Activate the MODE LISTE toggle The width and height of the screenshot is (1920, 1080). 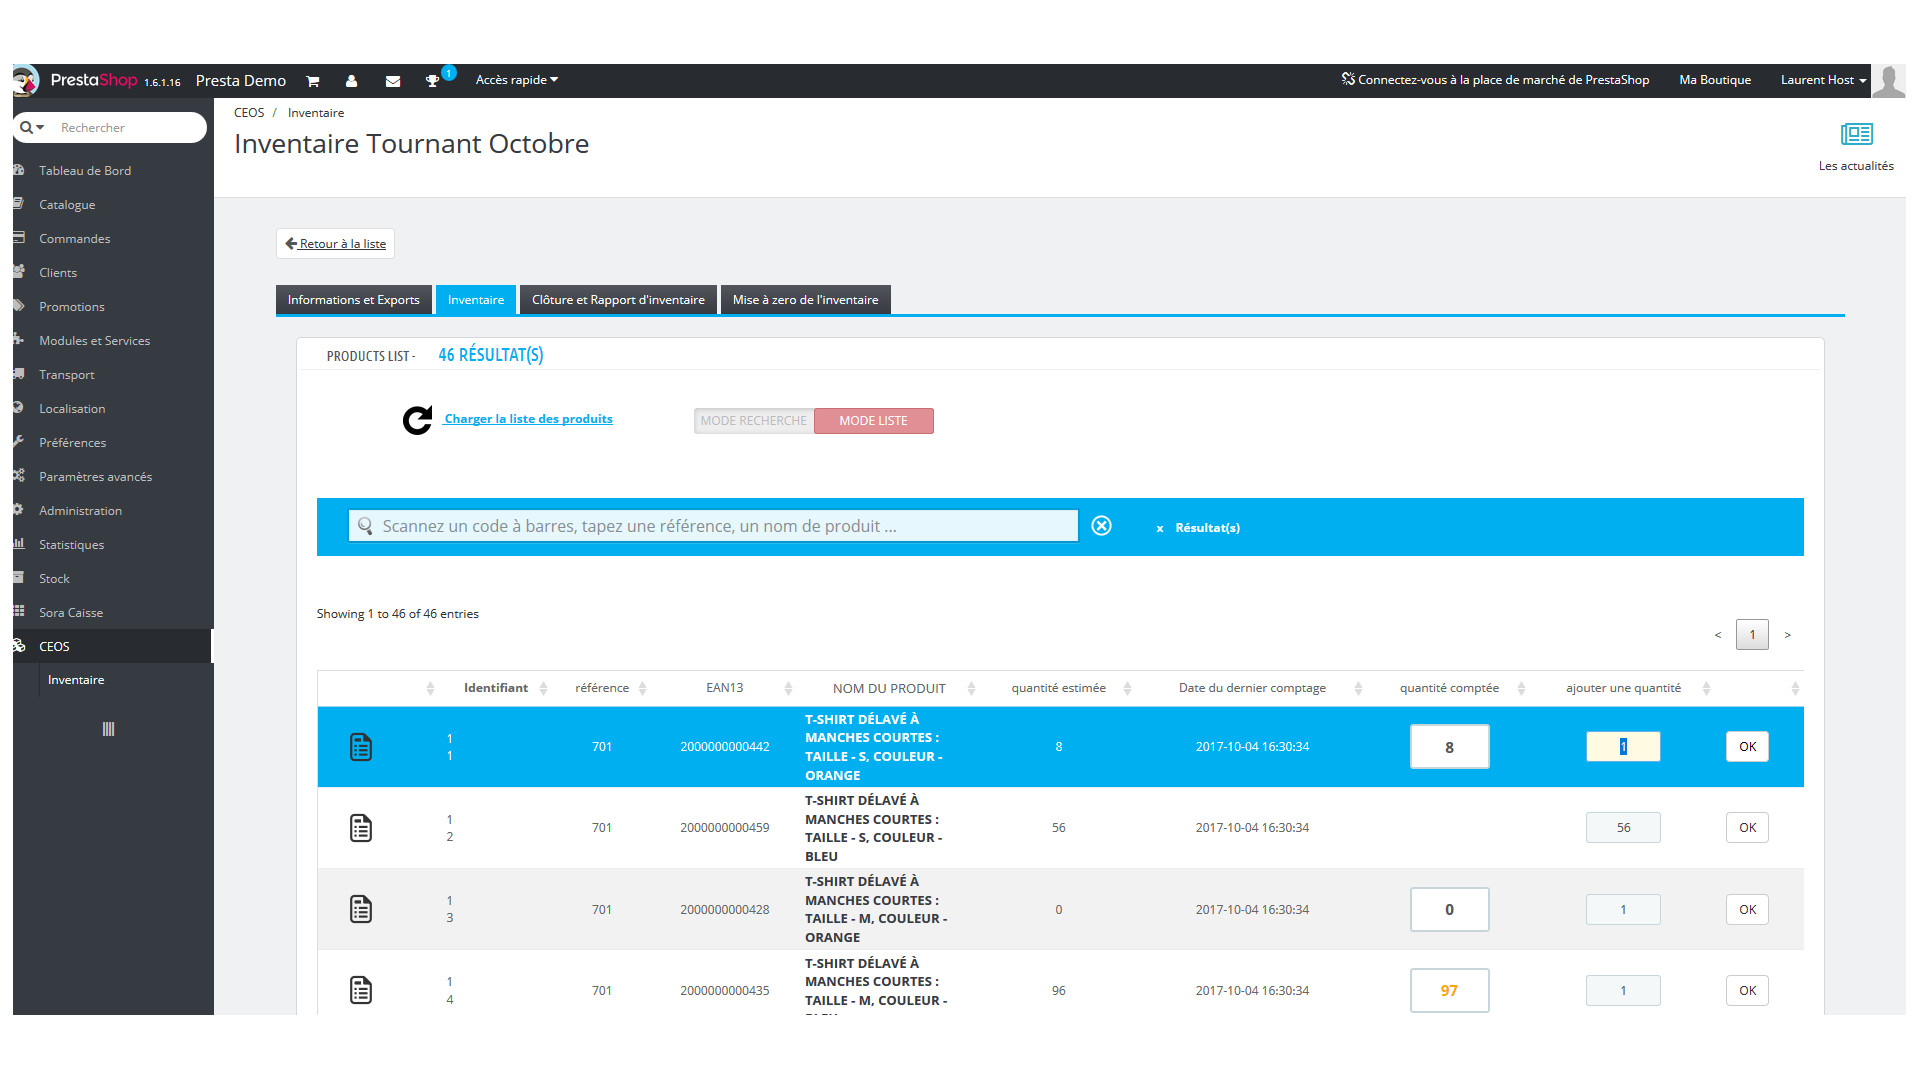click(873, 421)
